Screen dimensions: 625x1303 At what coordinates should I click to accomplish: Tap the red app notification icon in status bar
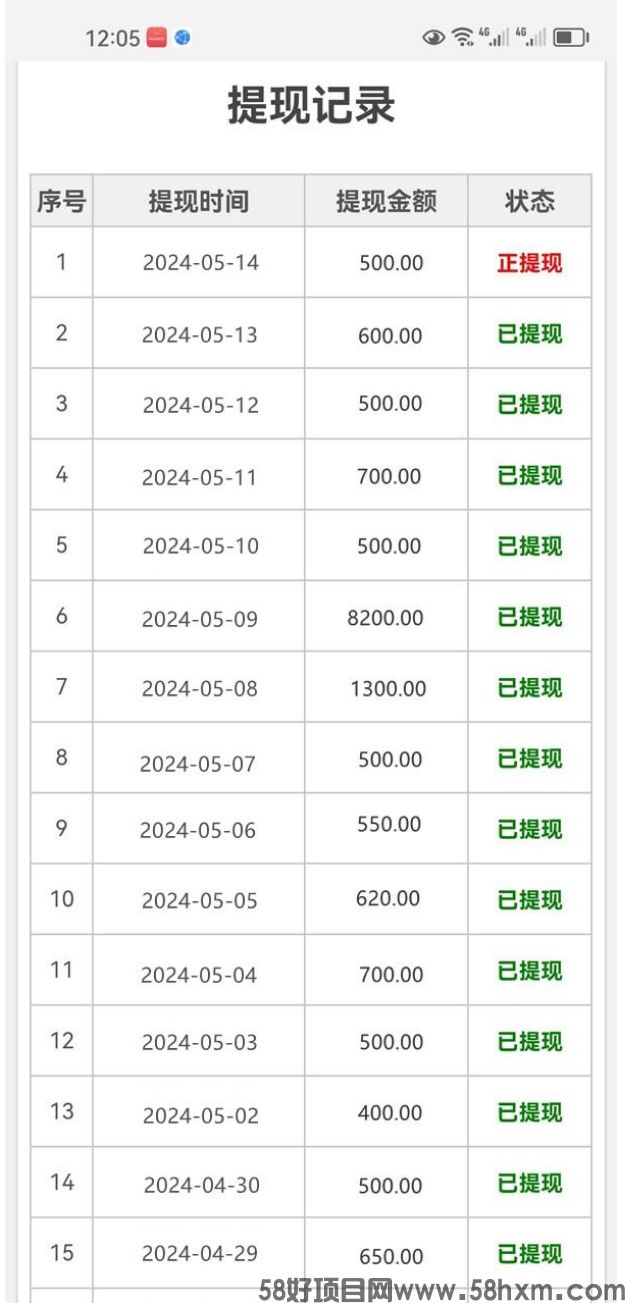coord(156,38)
